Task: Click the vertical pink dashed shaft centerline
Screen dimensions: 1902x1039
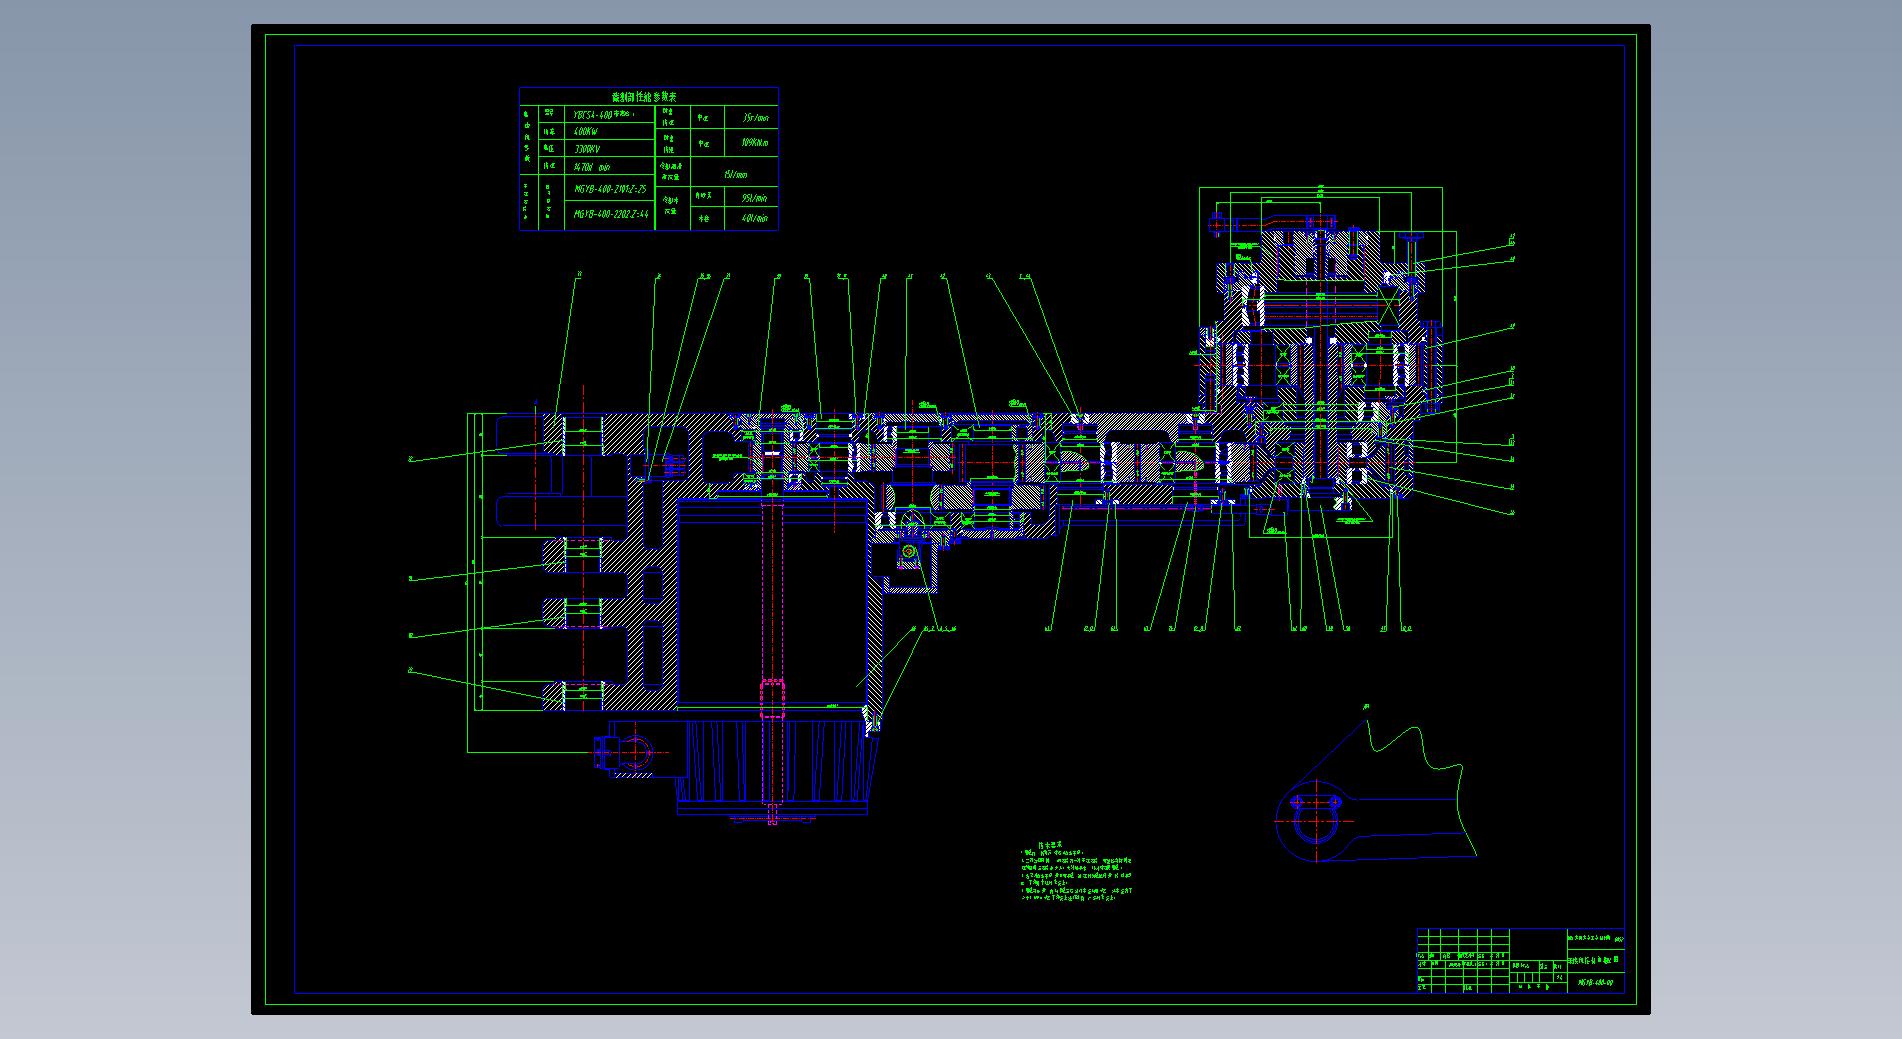Action: 770,600
